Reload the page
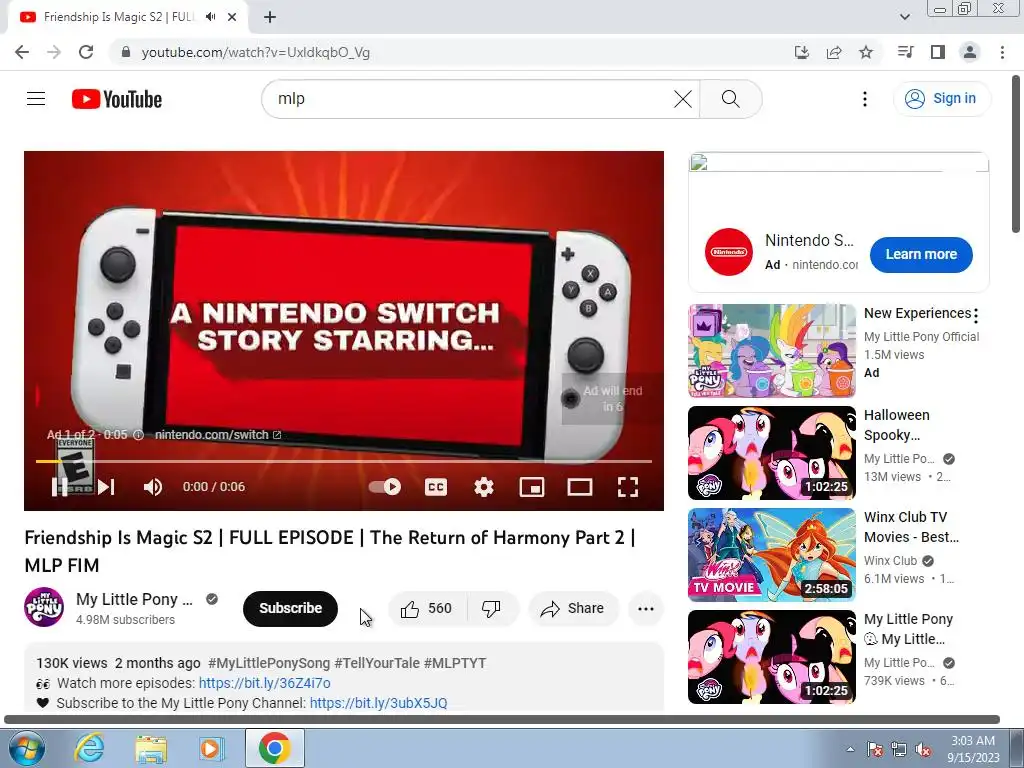This screenshot has height=768, width=1024. point(86,52)
